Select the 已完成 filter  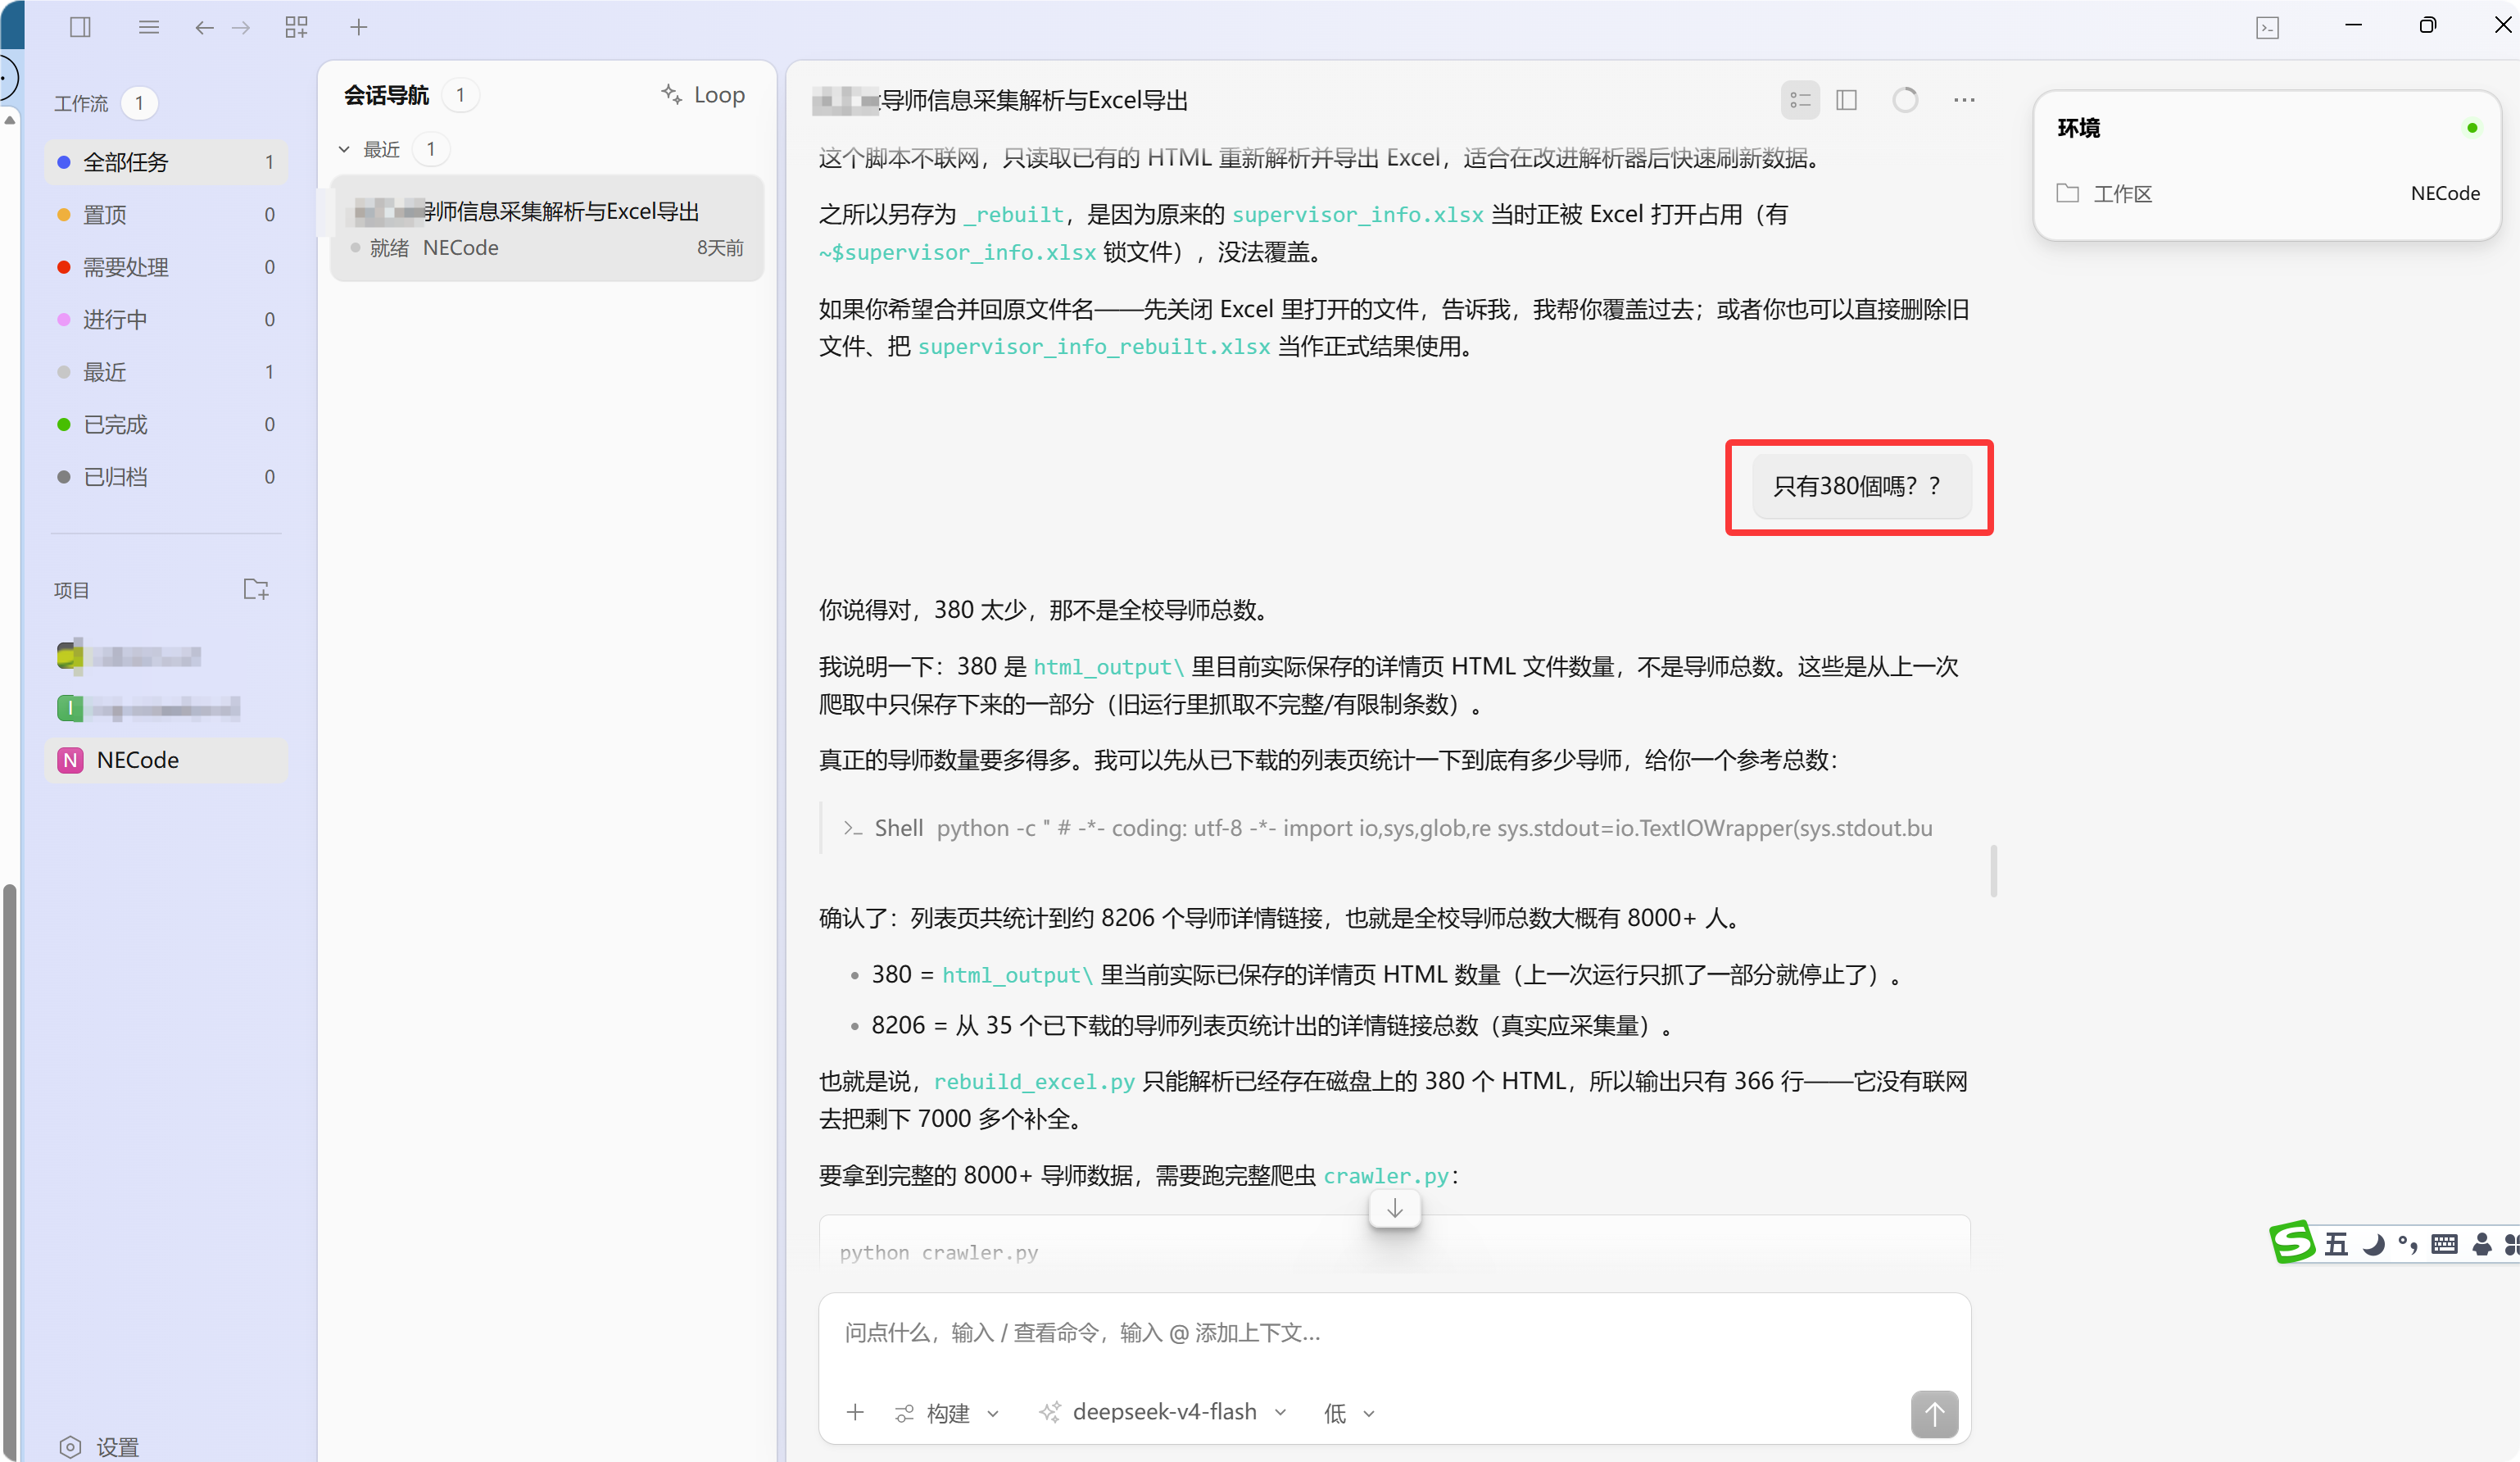[x=166, y=424]
